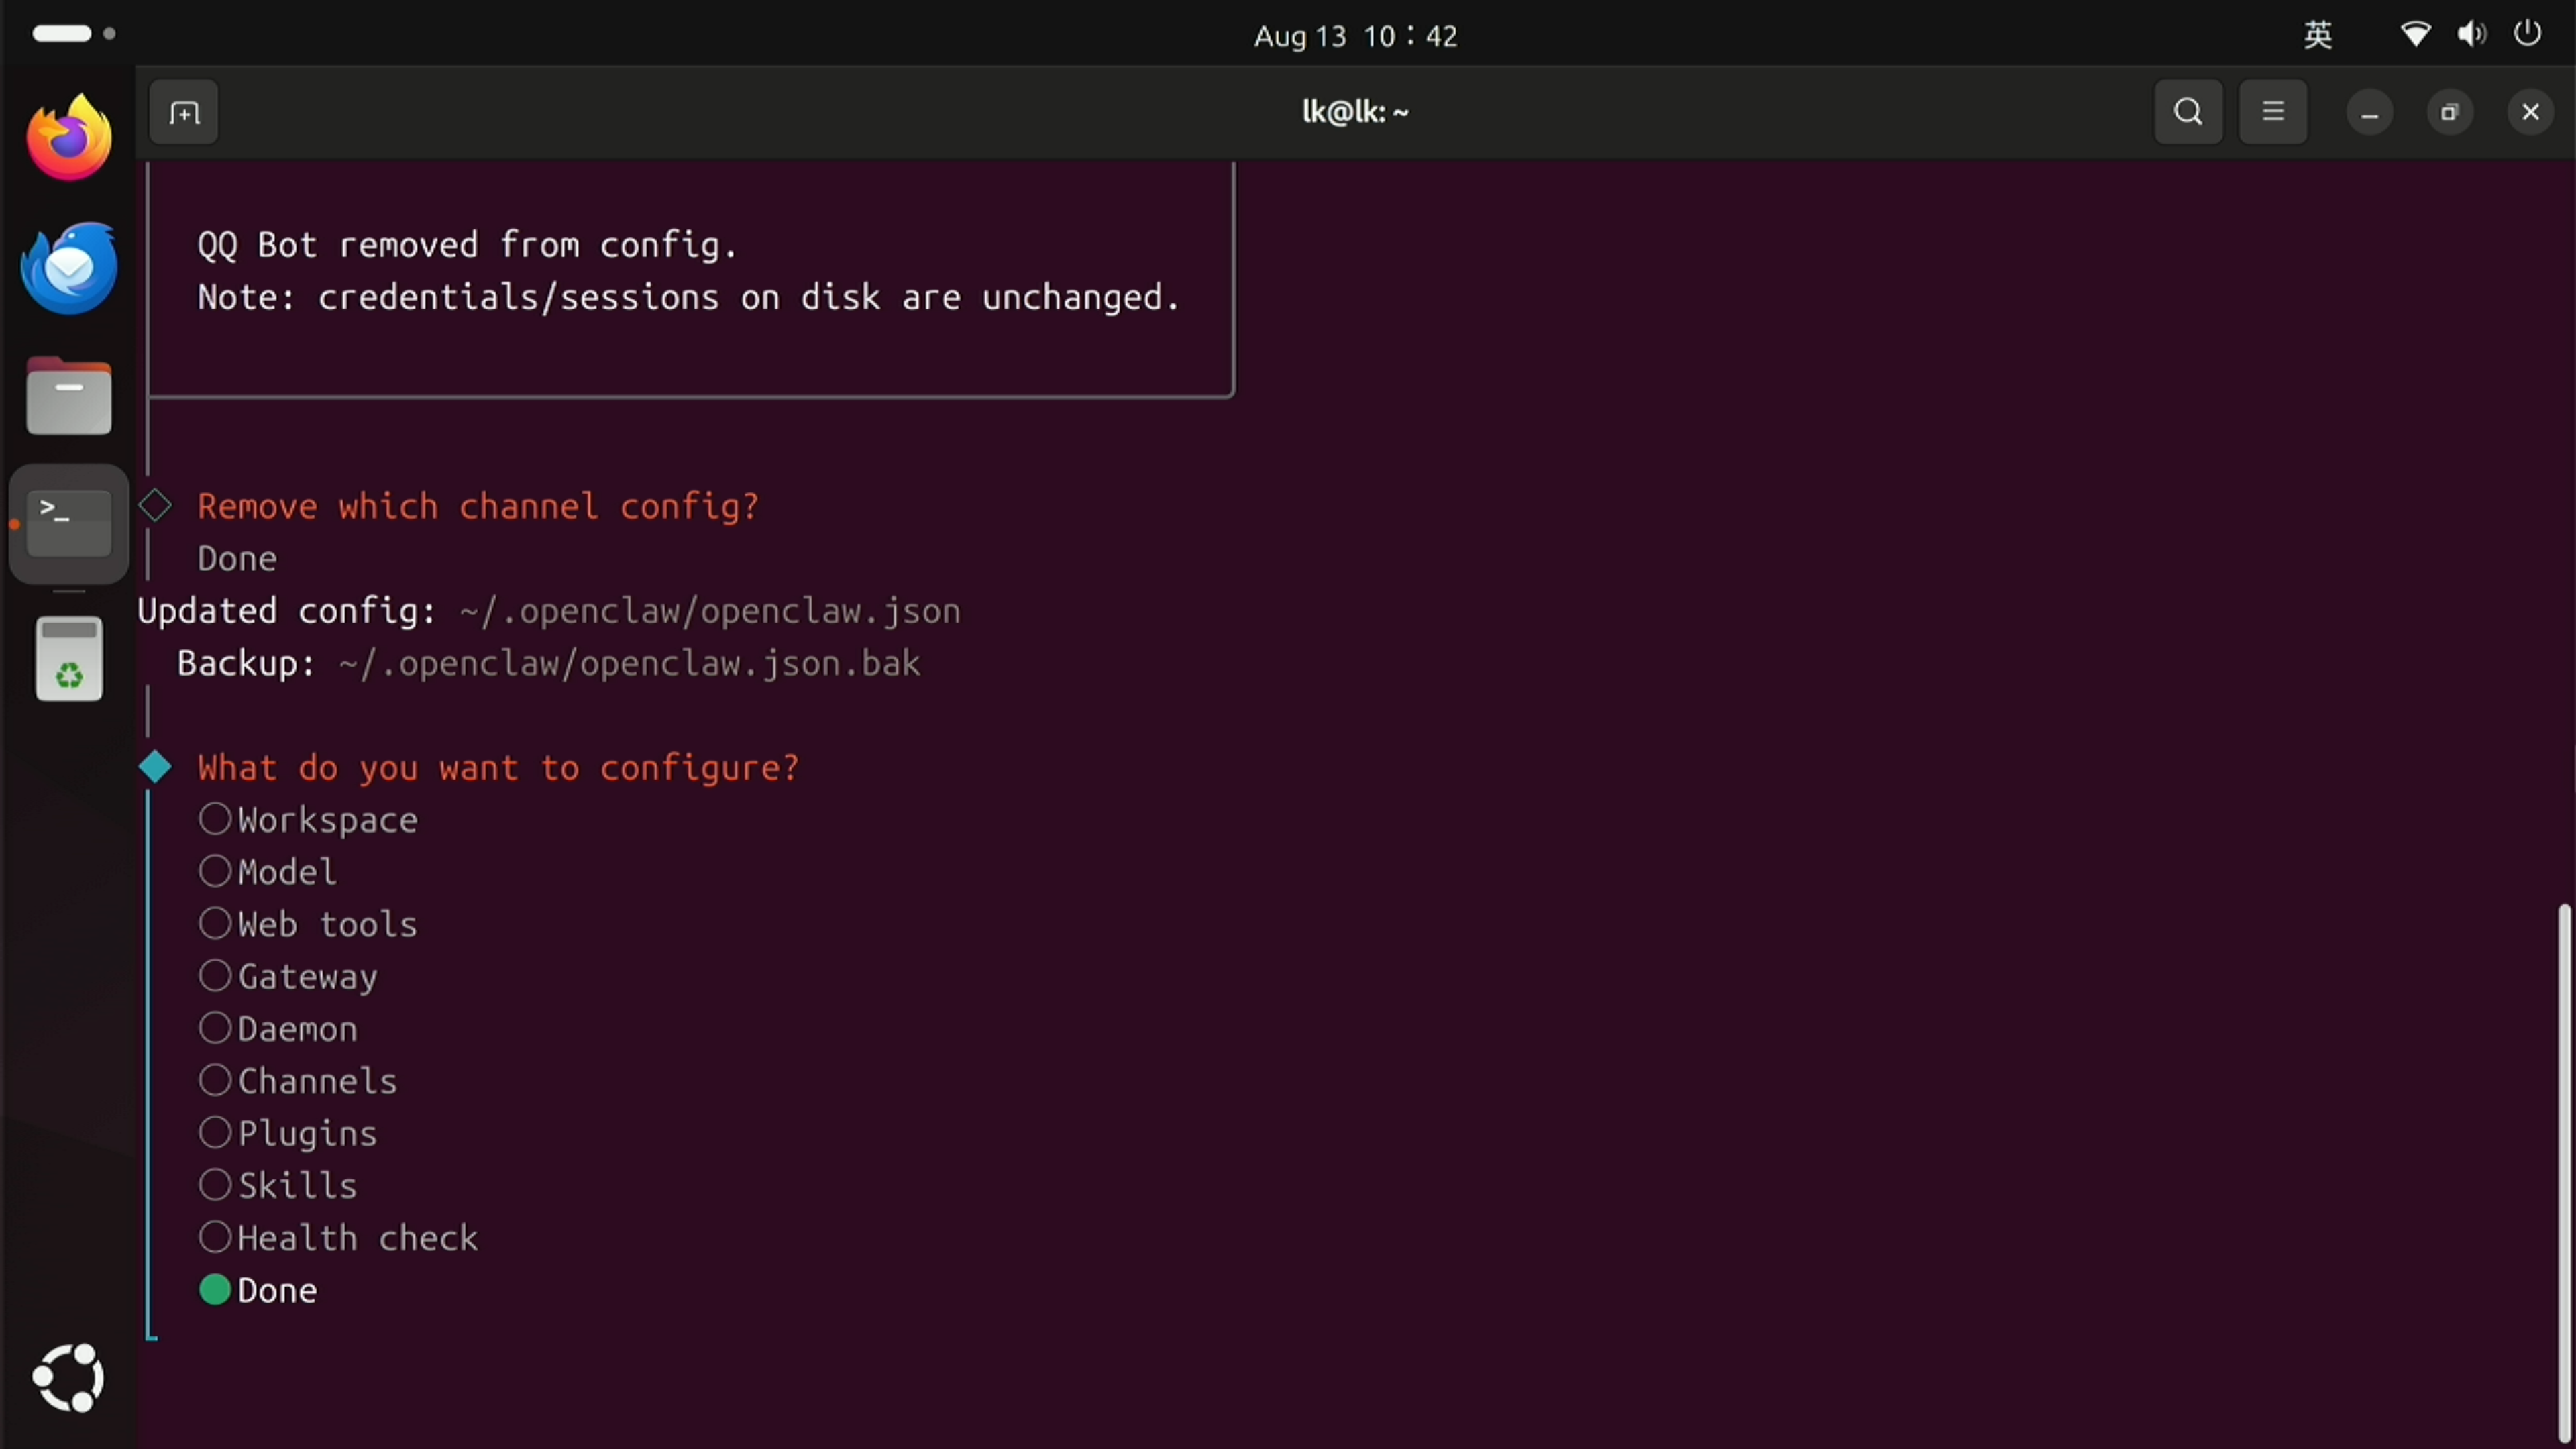Screen dimensions: 2576x1449
Task: Open the date and time calendar
Action: click(x=1356, y=36)
